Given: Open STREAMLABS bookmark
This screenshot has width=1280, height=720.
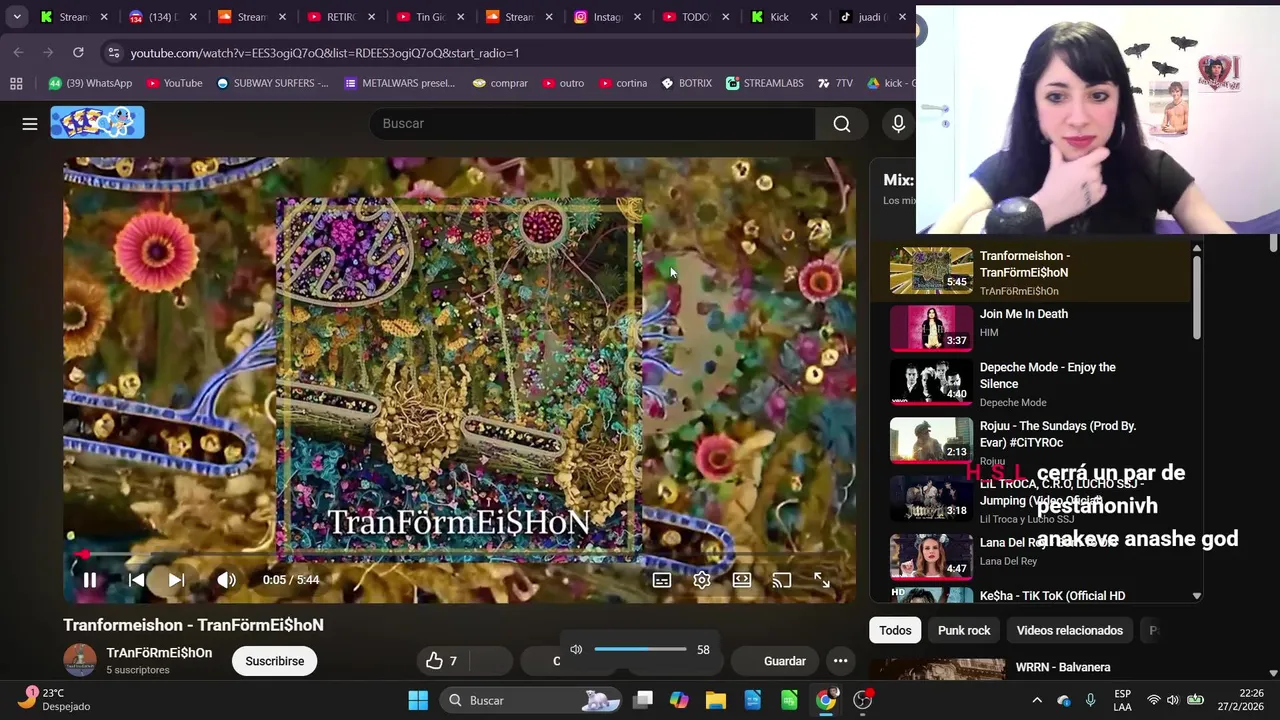Looking at the screenshot, I should (765, 83).
